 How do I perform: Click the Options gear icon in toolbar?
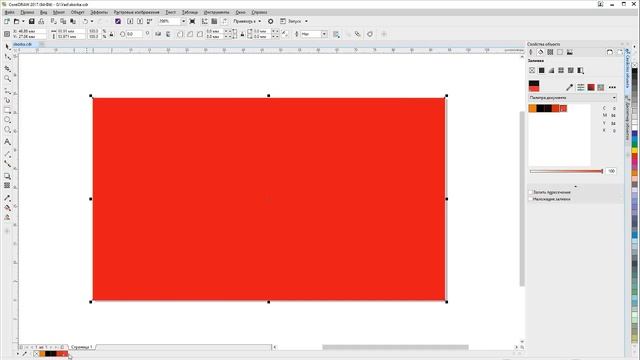point(271,21)
